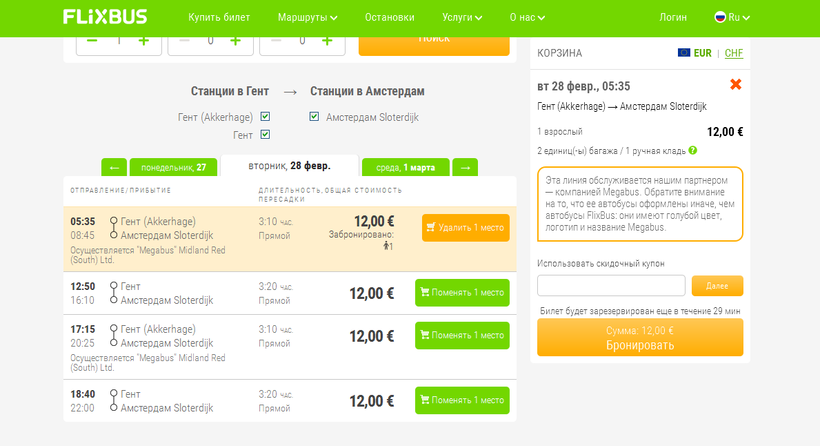Select the среда, 1 марта date tab
The height and width of the screenshot is (446, 820).
406,167
